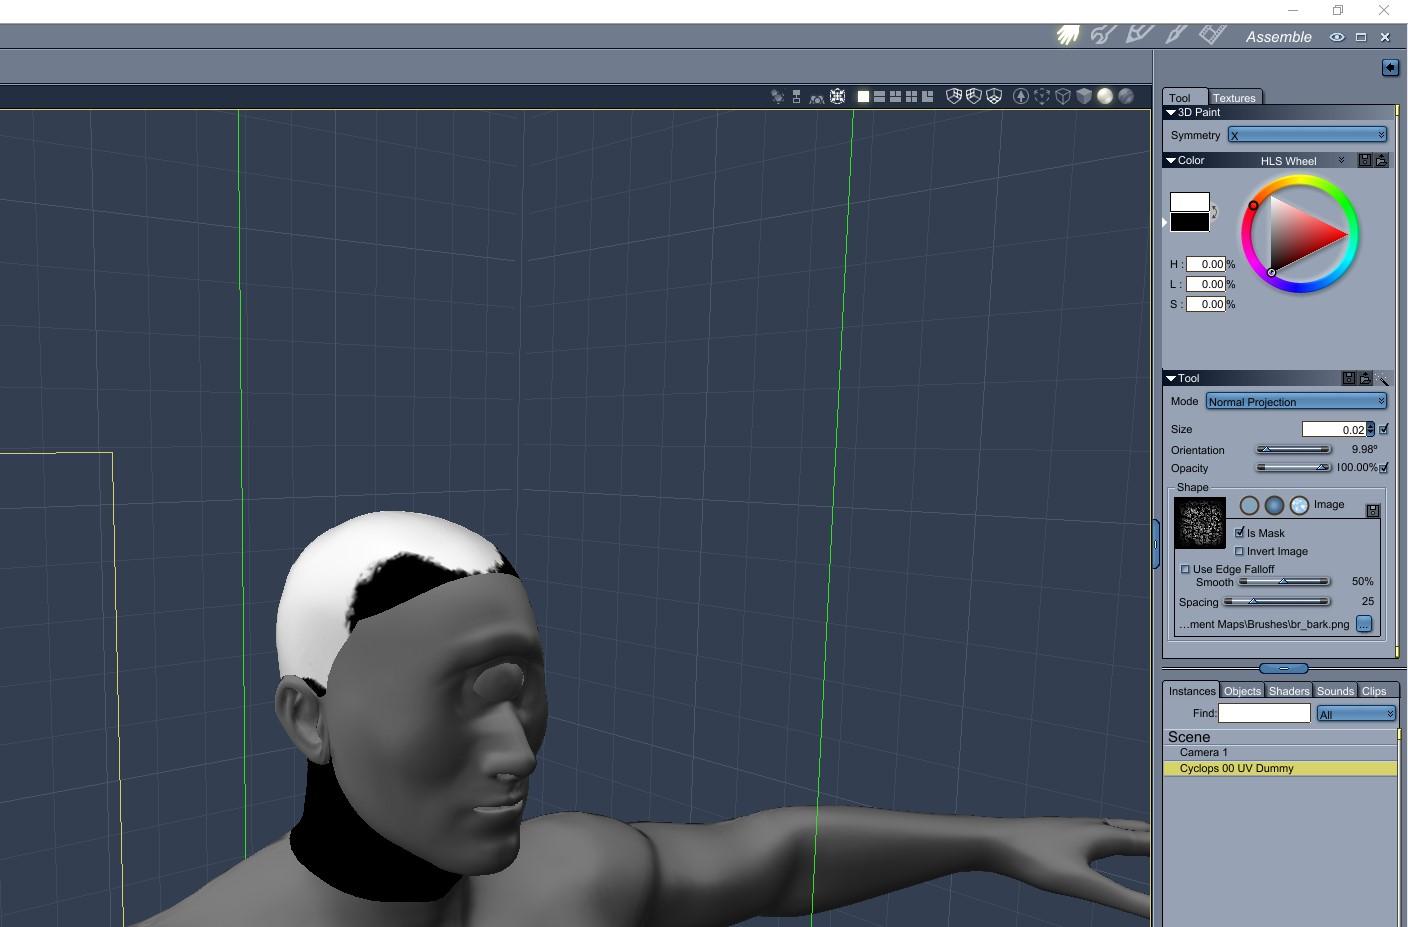Screen dimensions: 1408x927
Task: Open the Symmetry dropdown
Action: coord(1307,135)
